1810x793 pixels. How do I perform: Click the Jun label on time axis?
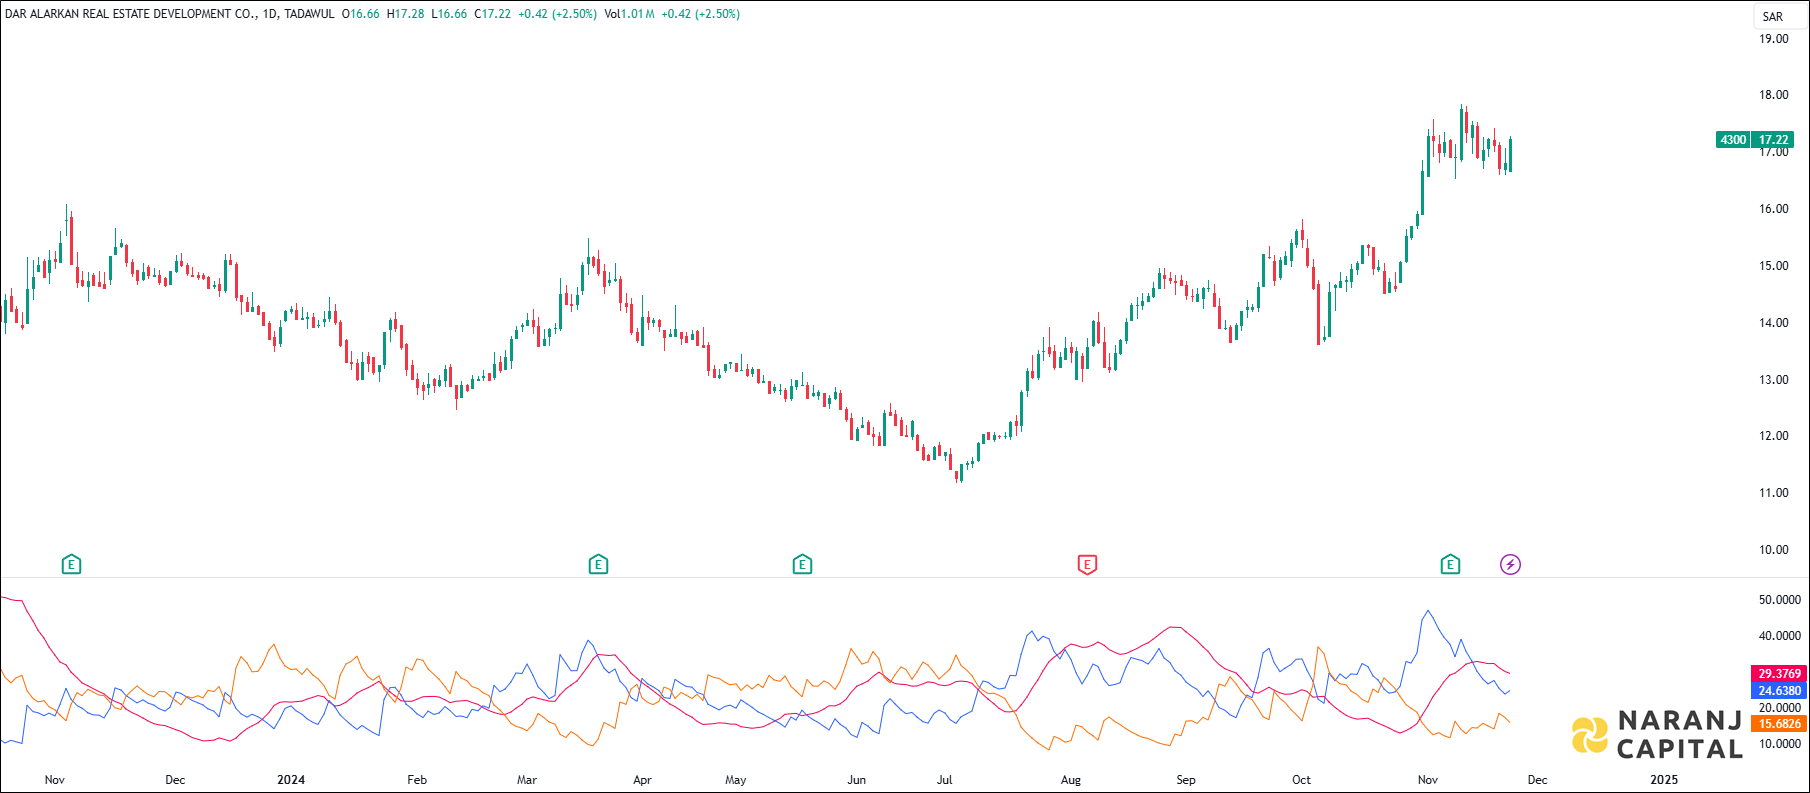coord(857,780)
